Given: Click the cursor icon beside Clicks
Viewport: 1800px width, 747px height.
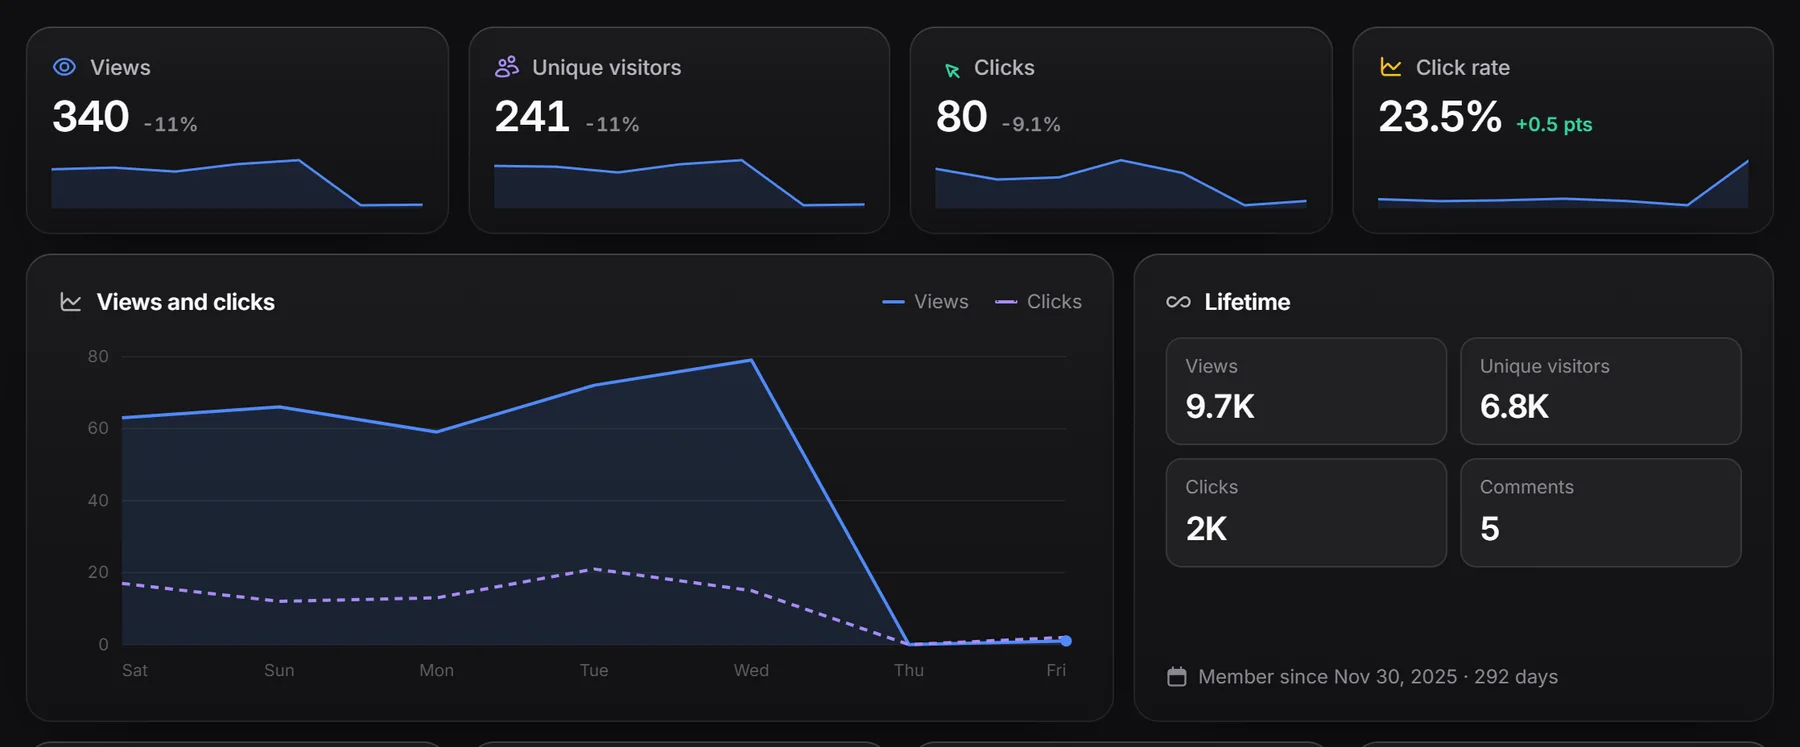Looking at the screenshot, I should tap(952, 69).
